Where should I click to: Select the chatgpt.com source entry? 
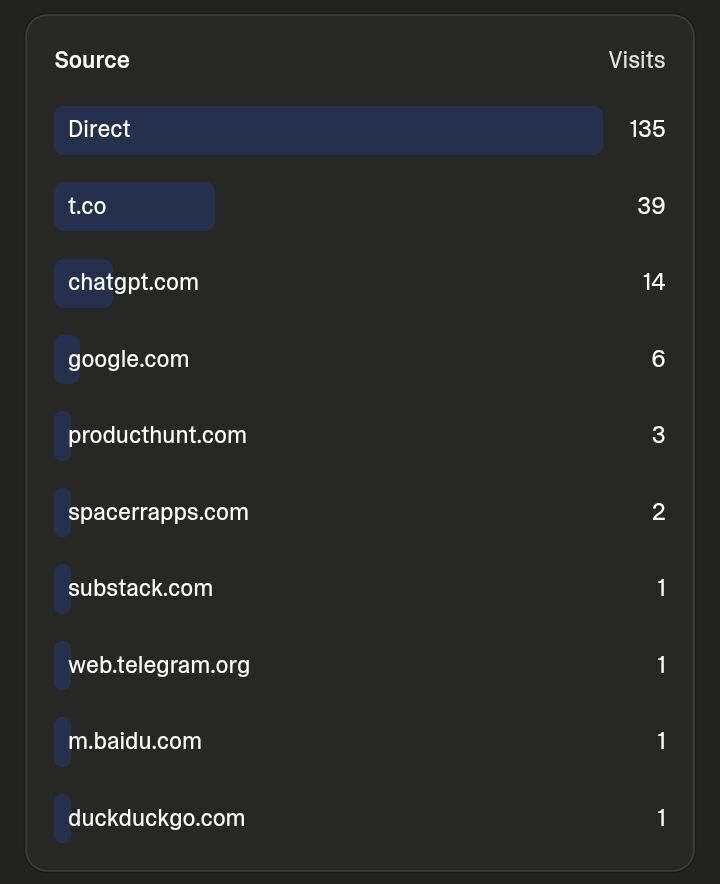point(360,283)
